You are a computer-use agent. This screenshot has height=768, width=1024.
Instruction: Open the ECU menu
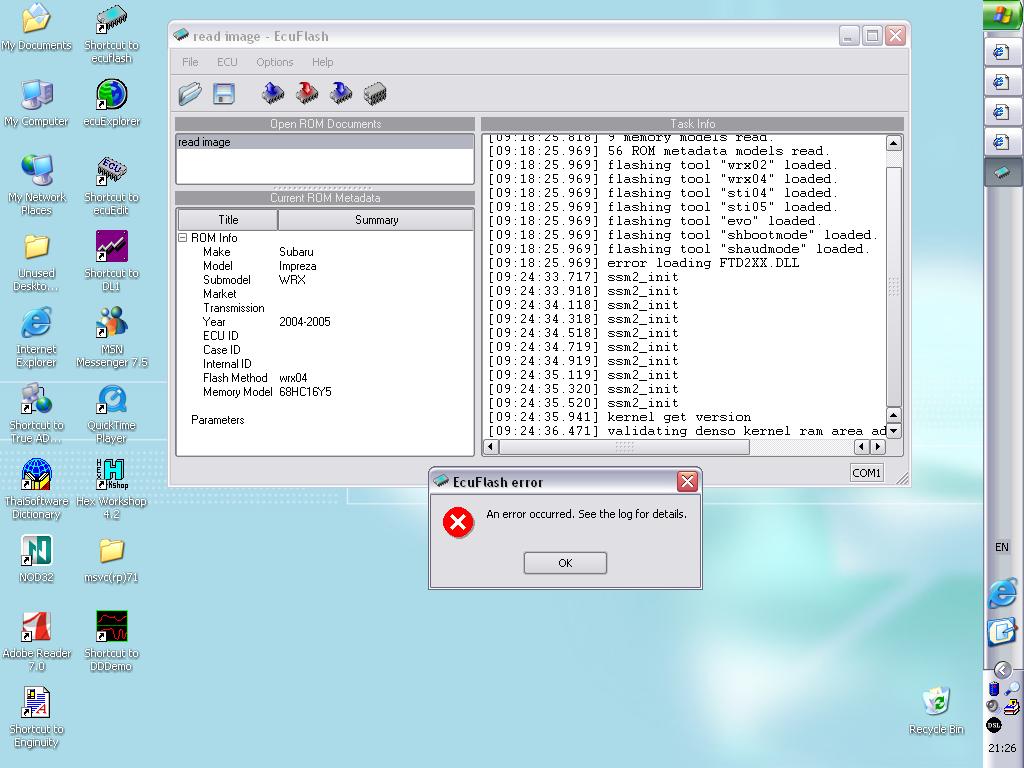[227, 62]
